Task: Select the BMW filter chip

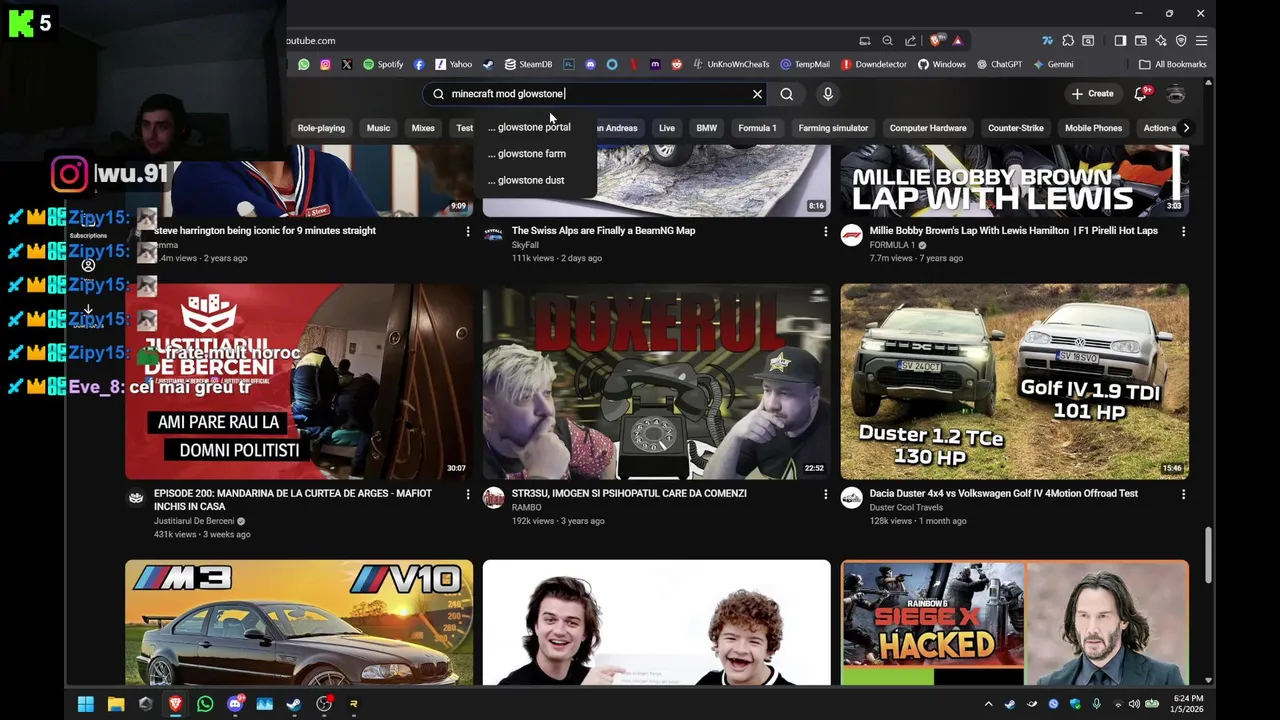Action: pyautogui.click(x=707, y=128)
